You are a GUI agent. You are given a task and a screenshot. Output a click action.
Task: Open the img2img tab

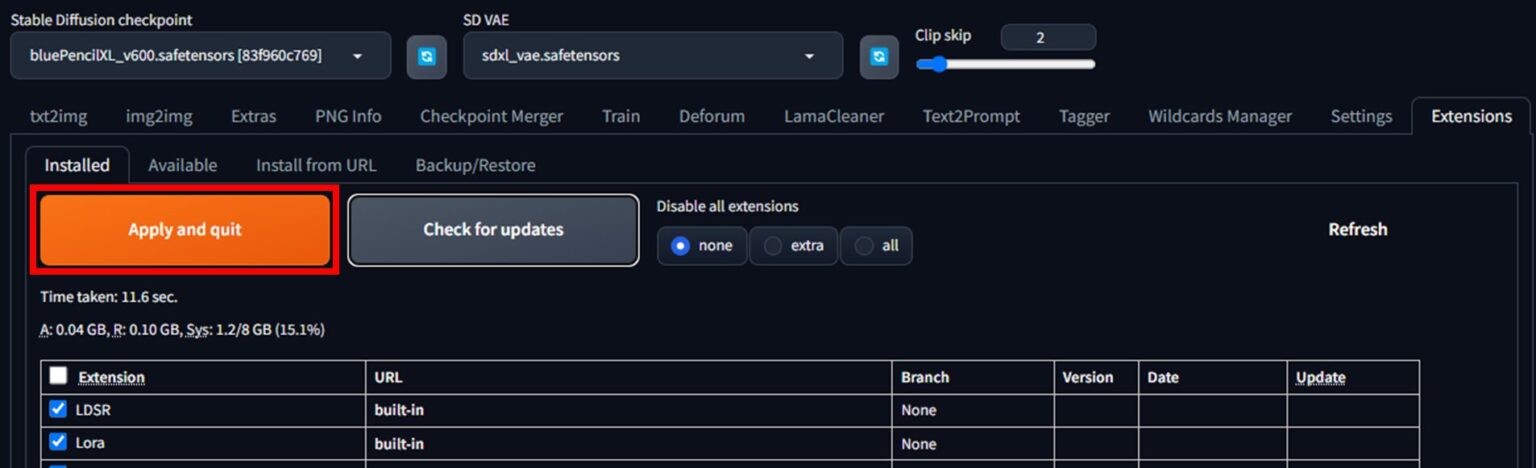tap(159, 116)
